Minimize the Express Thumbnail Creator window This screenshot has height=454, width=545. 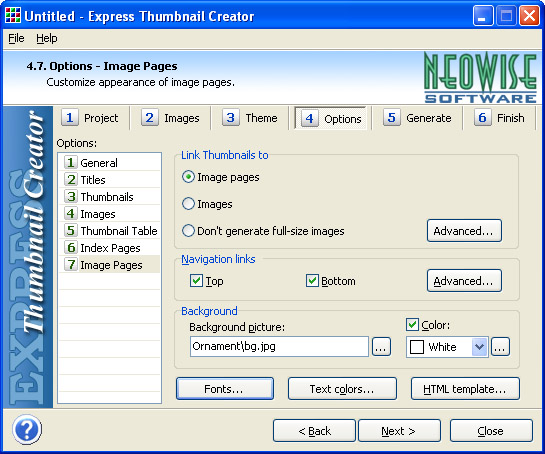[482, 16]
